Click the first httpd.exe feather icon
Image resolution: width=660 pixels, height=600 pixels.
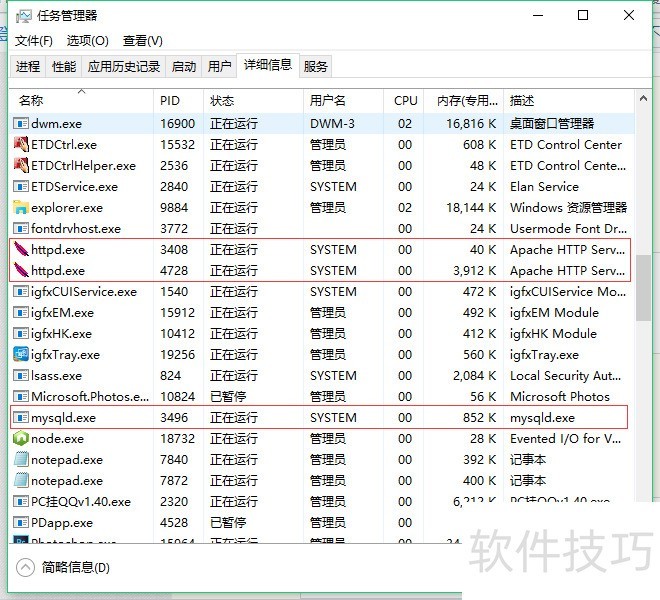(x=21, y=250)
